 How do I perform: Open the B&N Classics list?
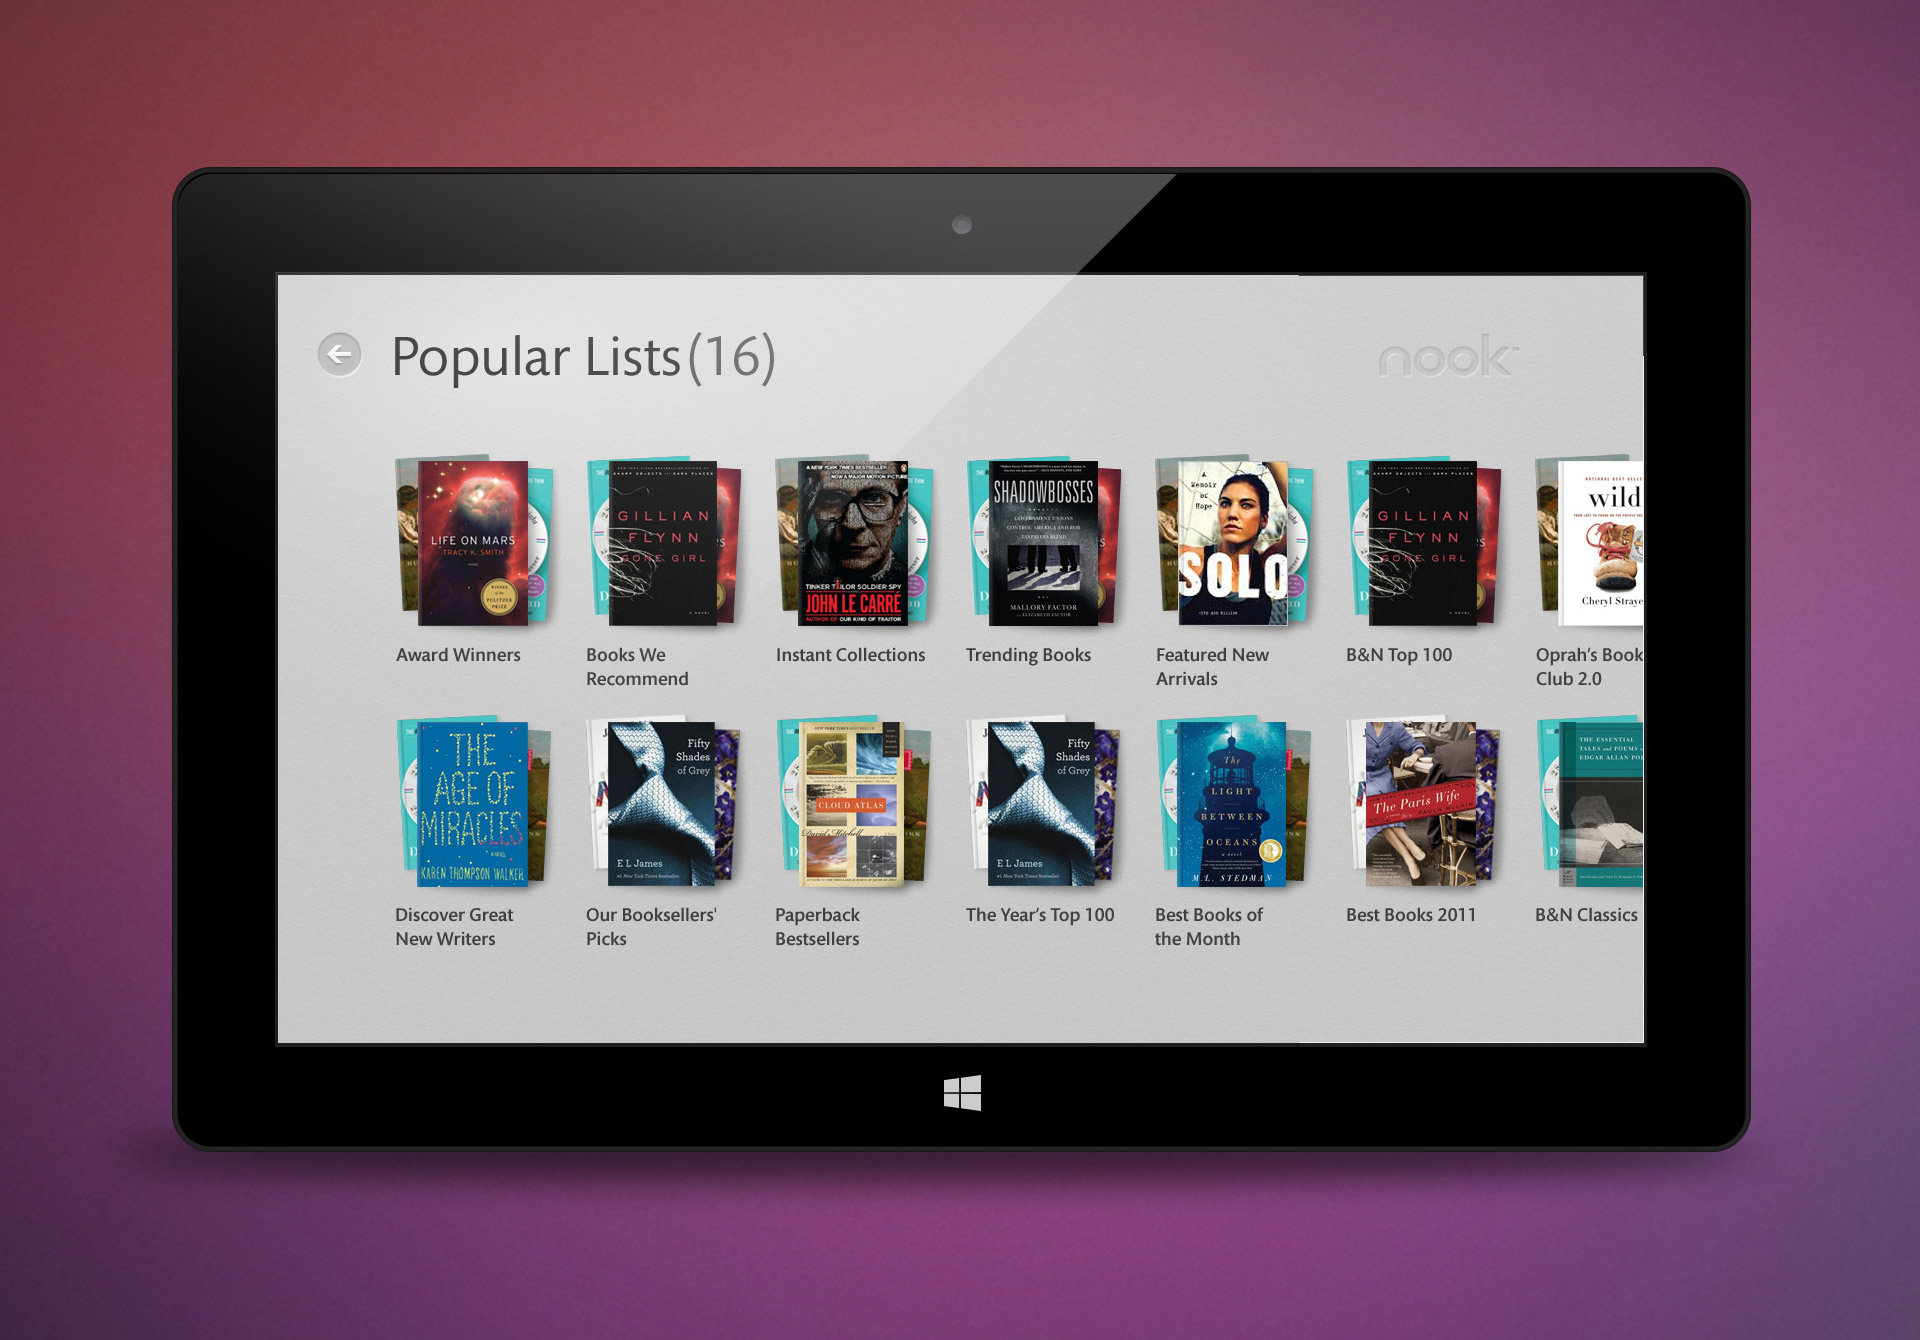(x=1586, y=915)
